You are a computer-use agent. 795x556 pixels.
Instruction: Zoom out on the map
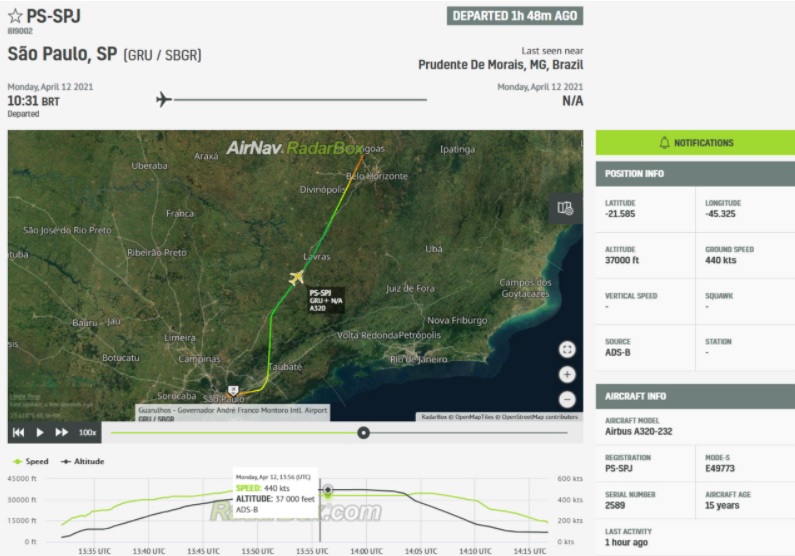pos(567,398)
